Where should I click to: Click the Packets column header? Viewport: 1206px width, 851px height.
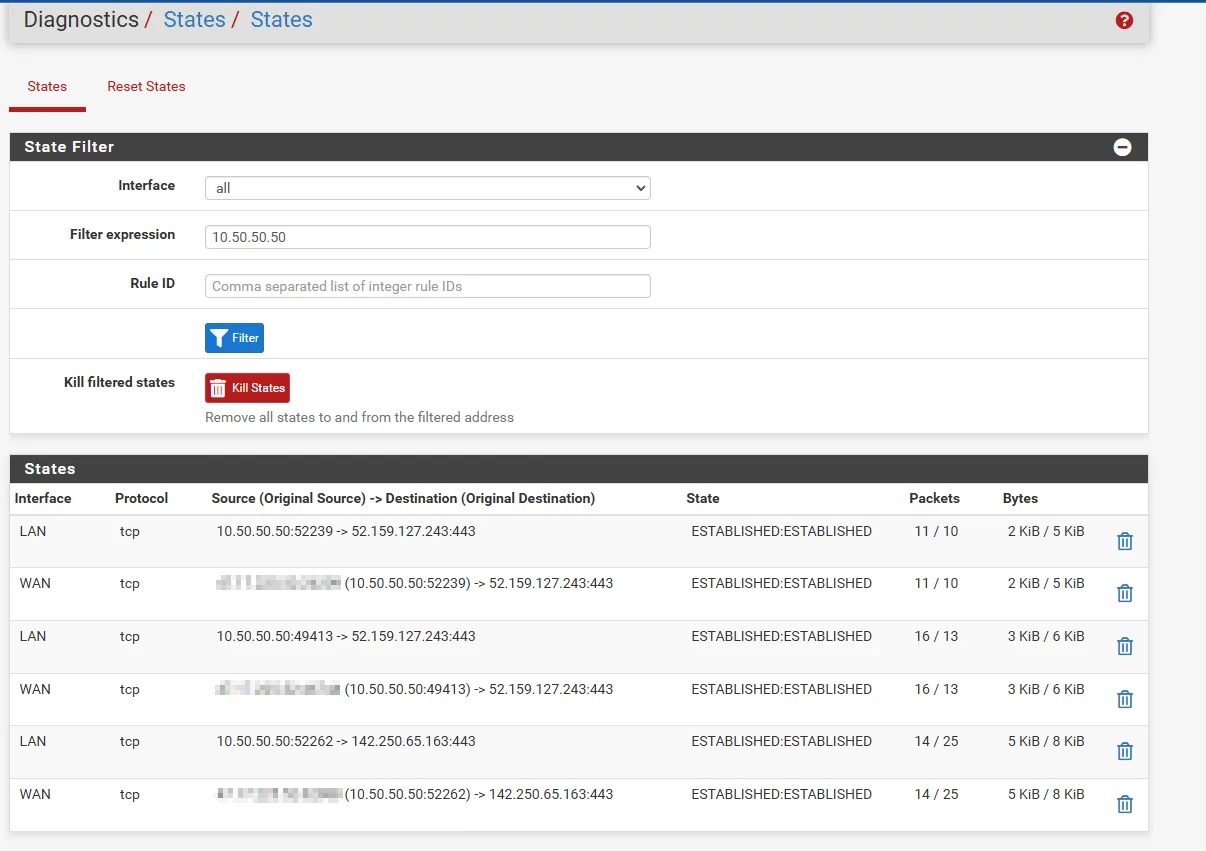(x=934, y=498)
